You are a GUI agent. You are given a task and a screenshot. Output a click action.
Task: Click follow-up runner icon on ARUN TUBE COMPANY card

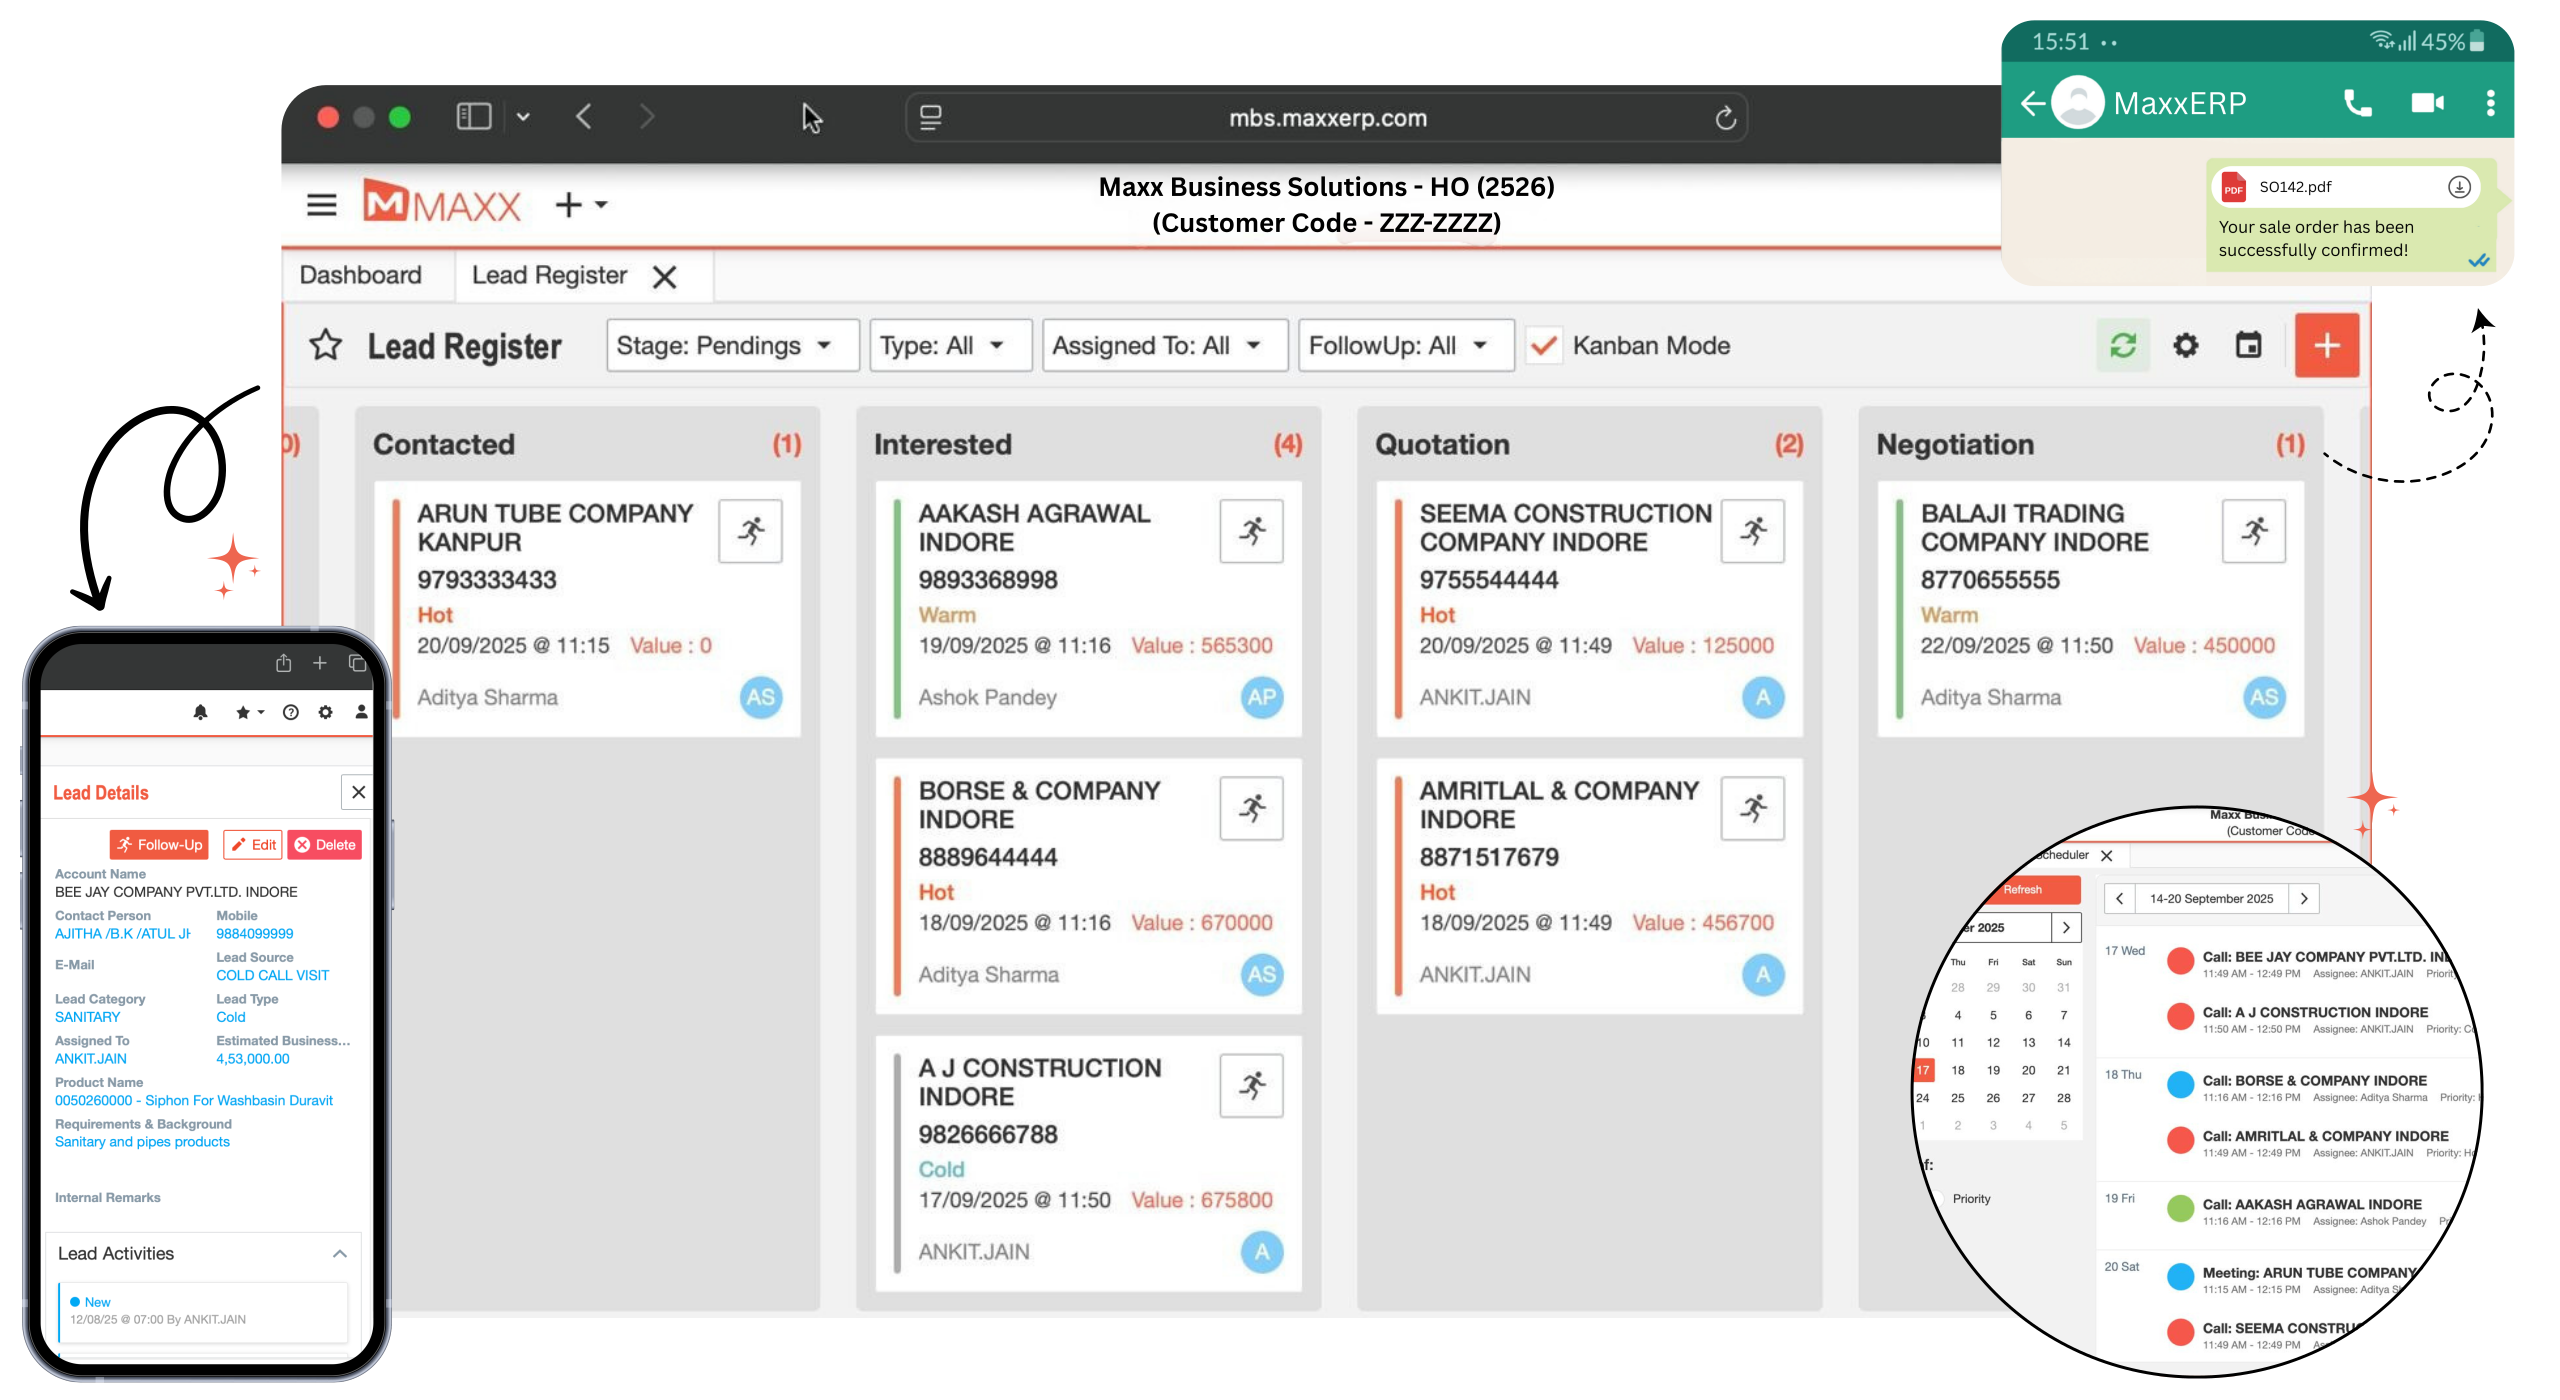[x=750, y=531]
